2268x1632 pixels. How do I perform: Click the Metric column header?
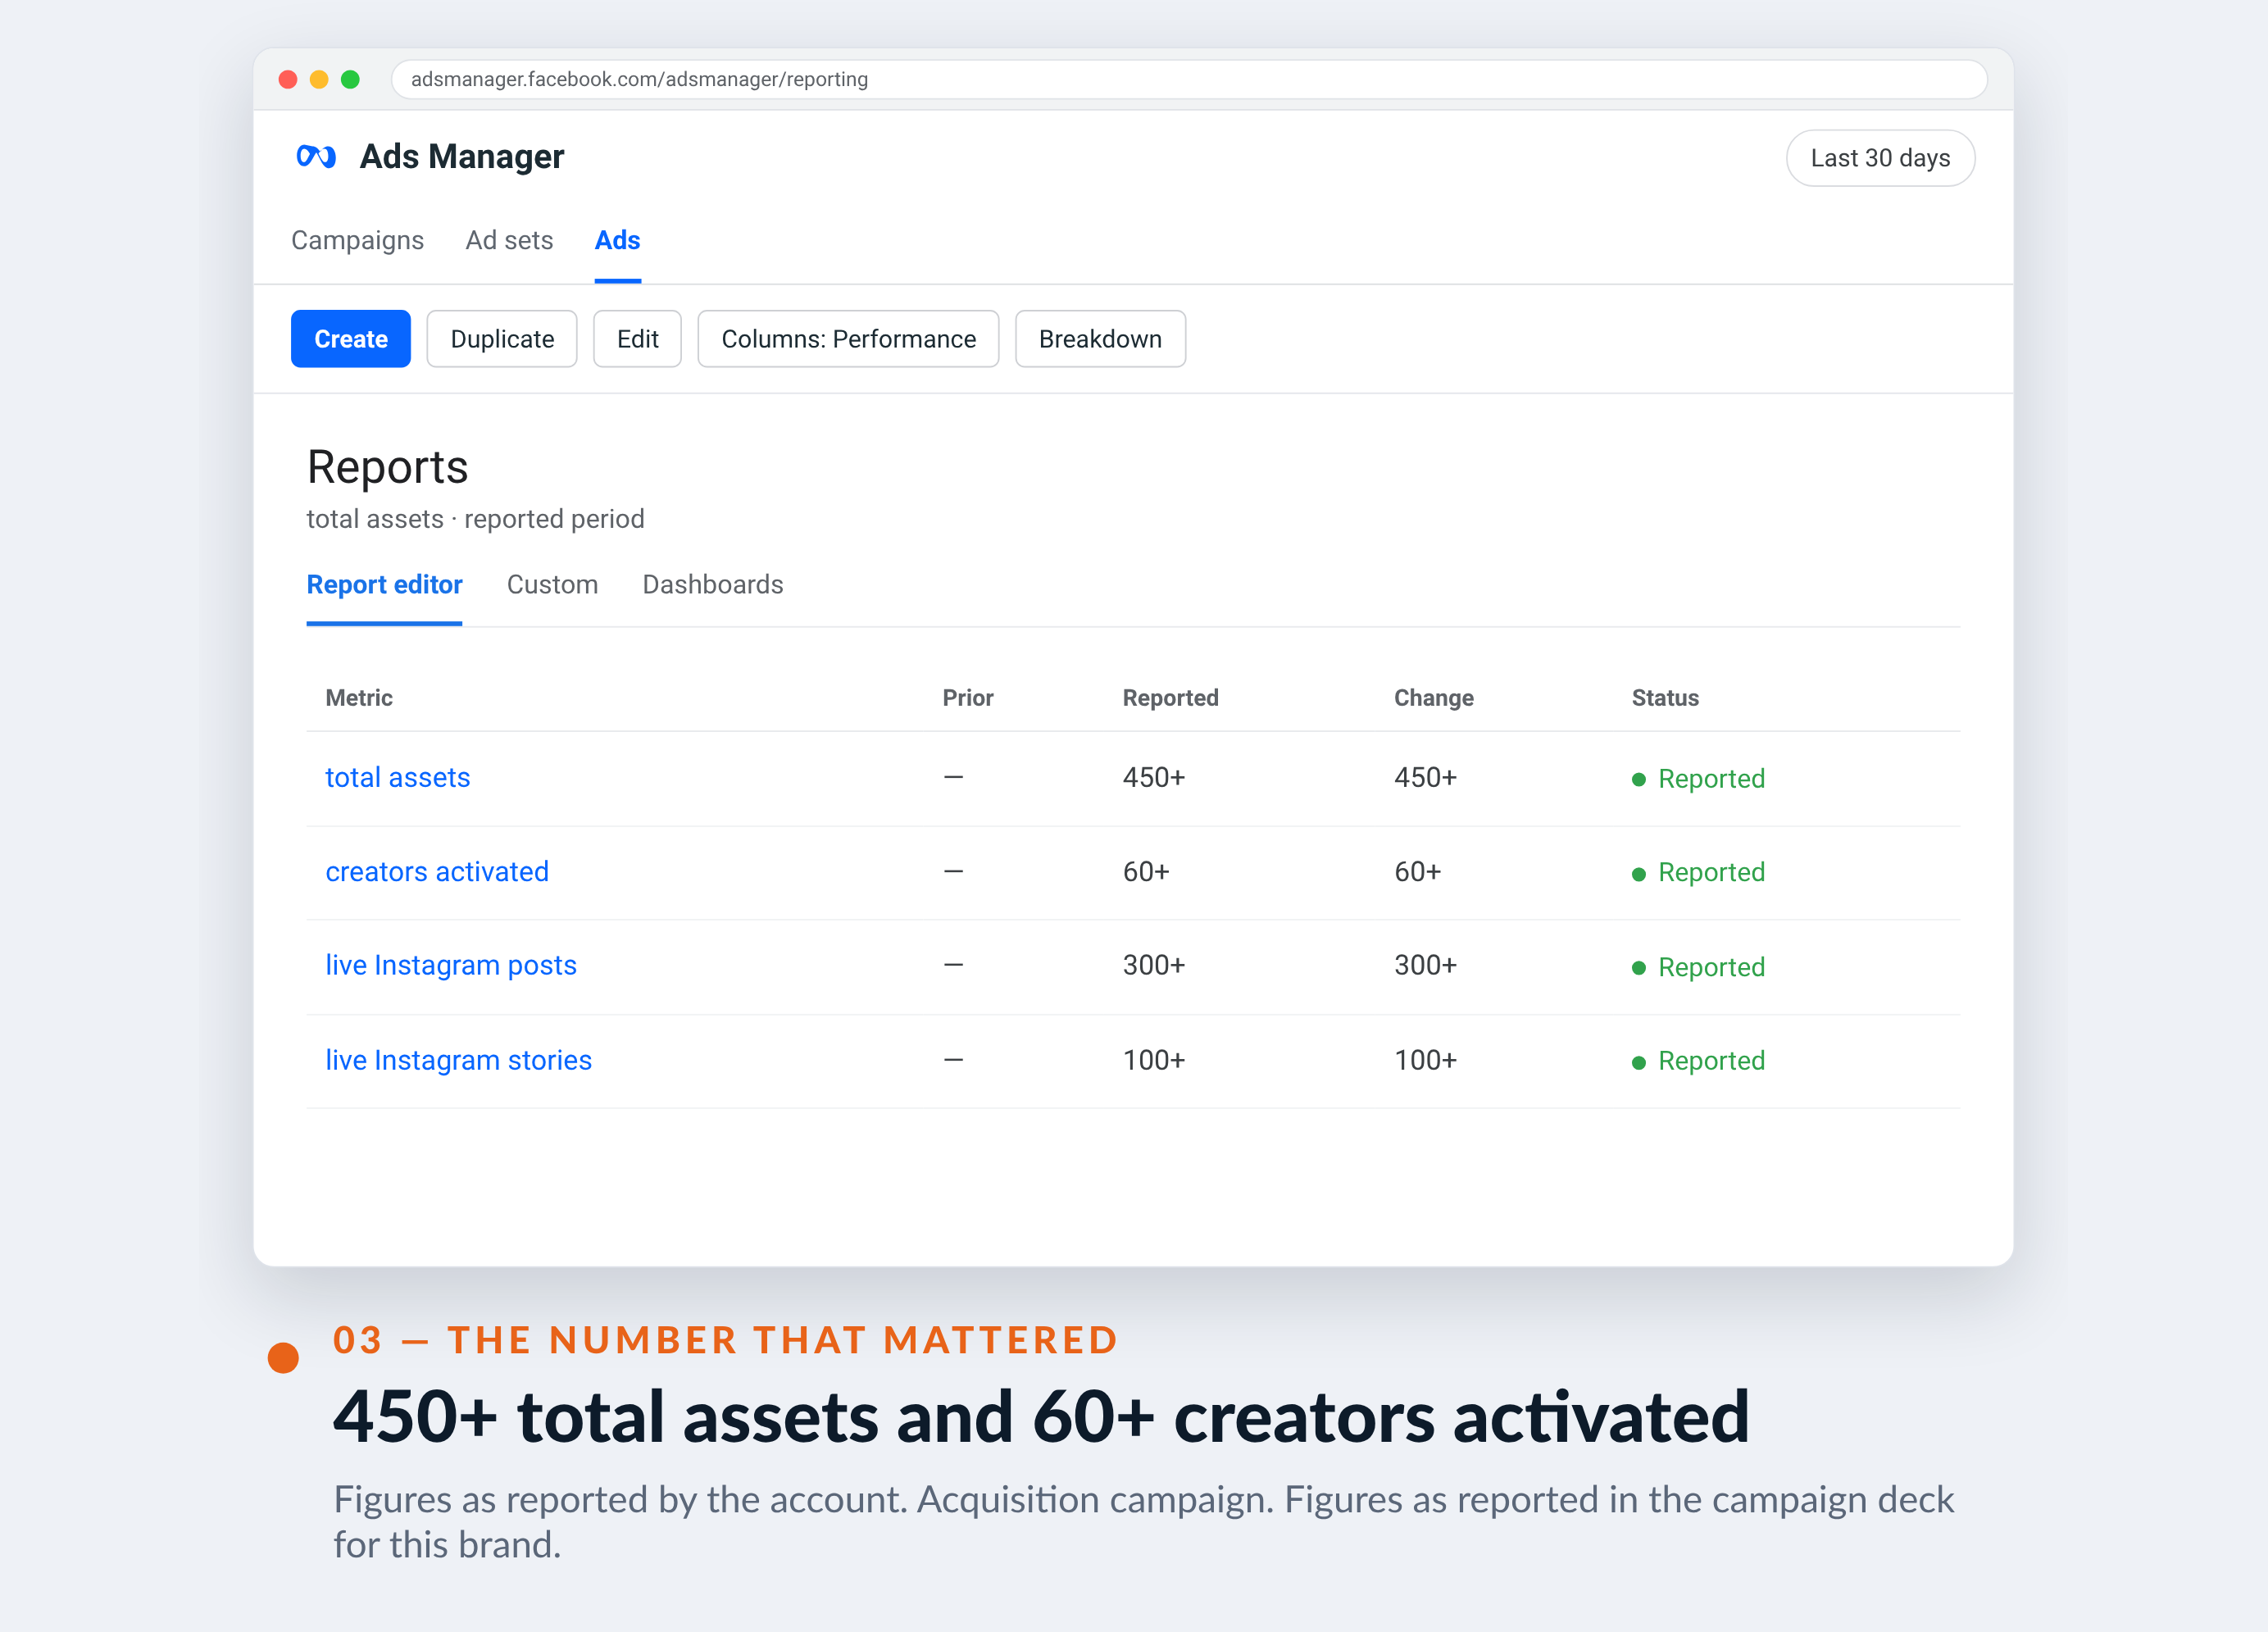[x=359, y=698]
